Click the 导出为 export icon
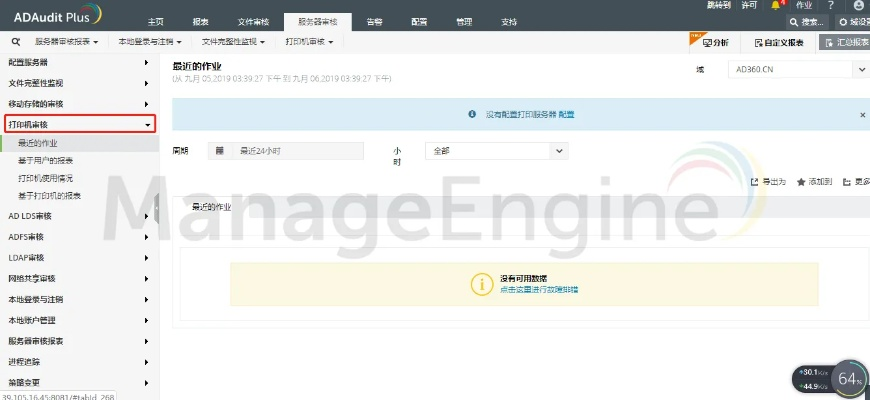This screenshot has height=400, width=870. click(x=755, y=182)
